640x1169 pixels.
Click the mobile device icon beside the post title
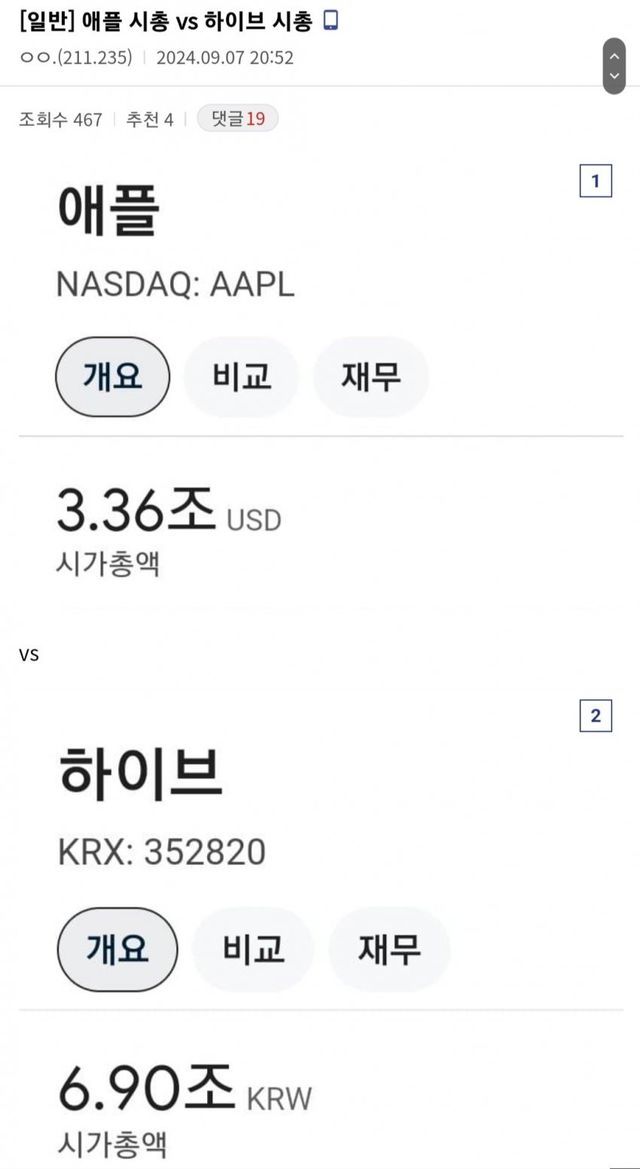point(331,20)
